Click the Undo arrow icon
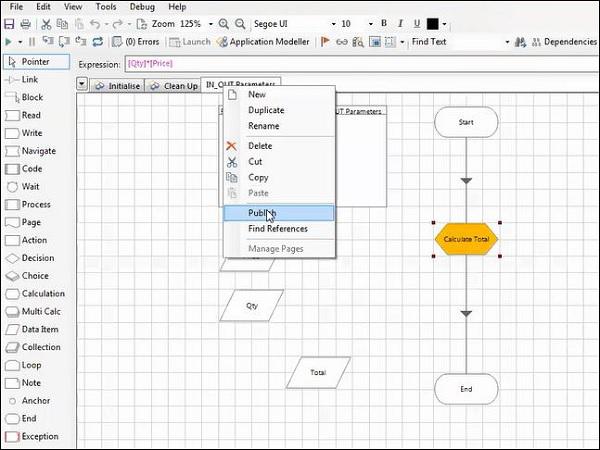This screenshot has height=450, width=600. coord(95,24)
